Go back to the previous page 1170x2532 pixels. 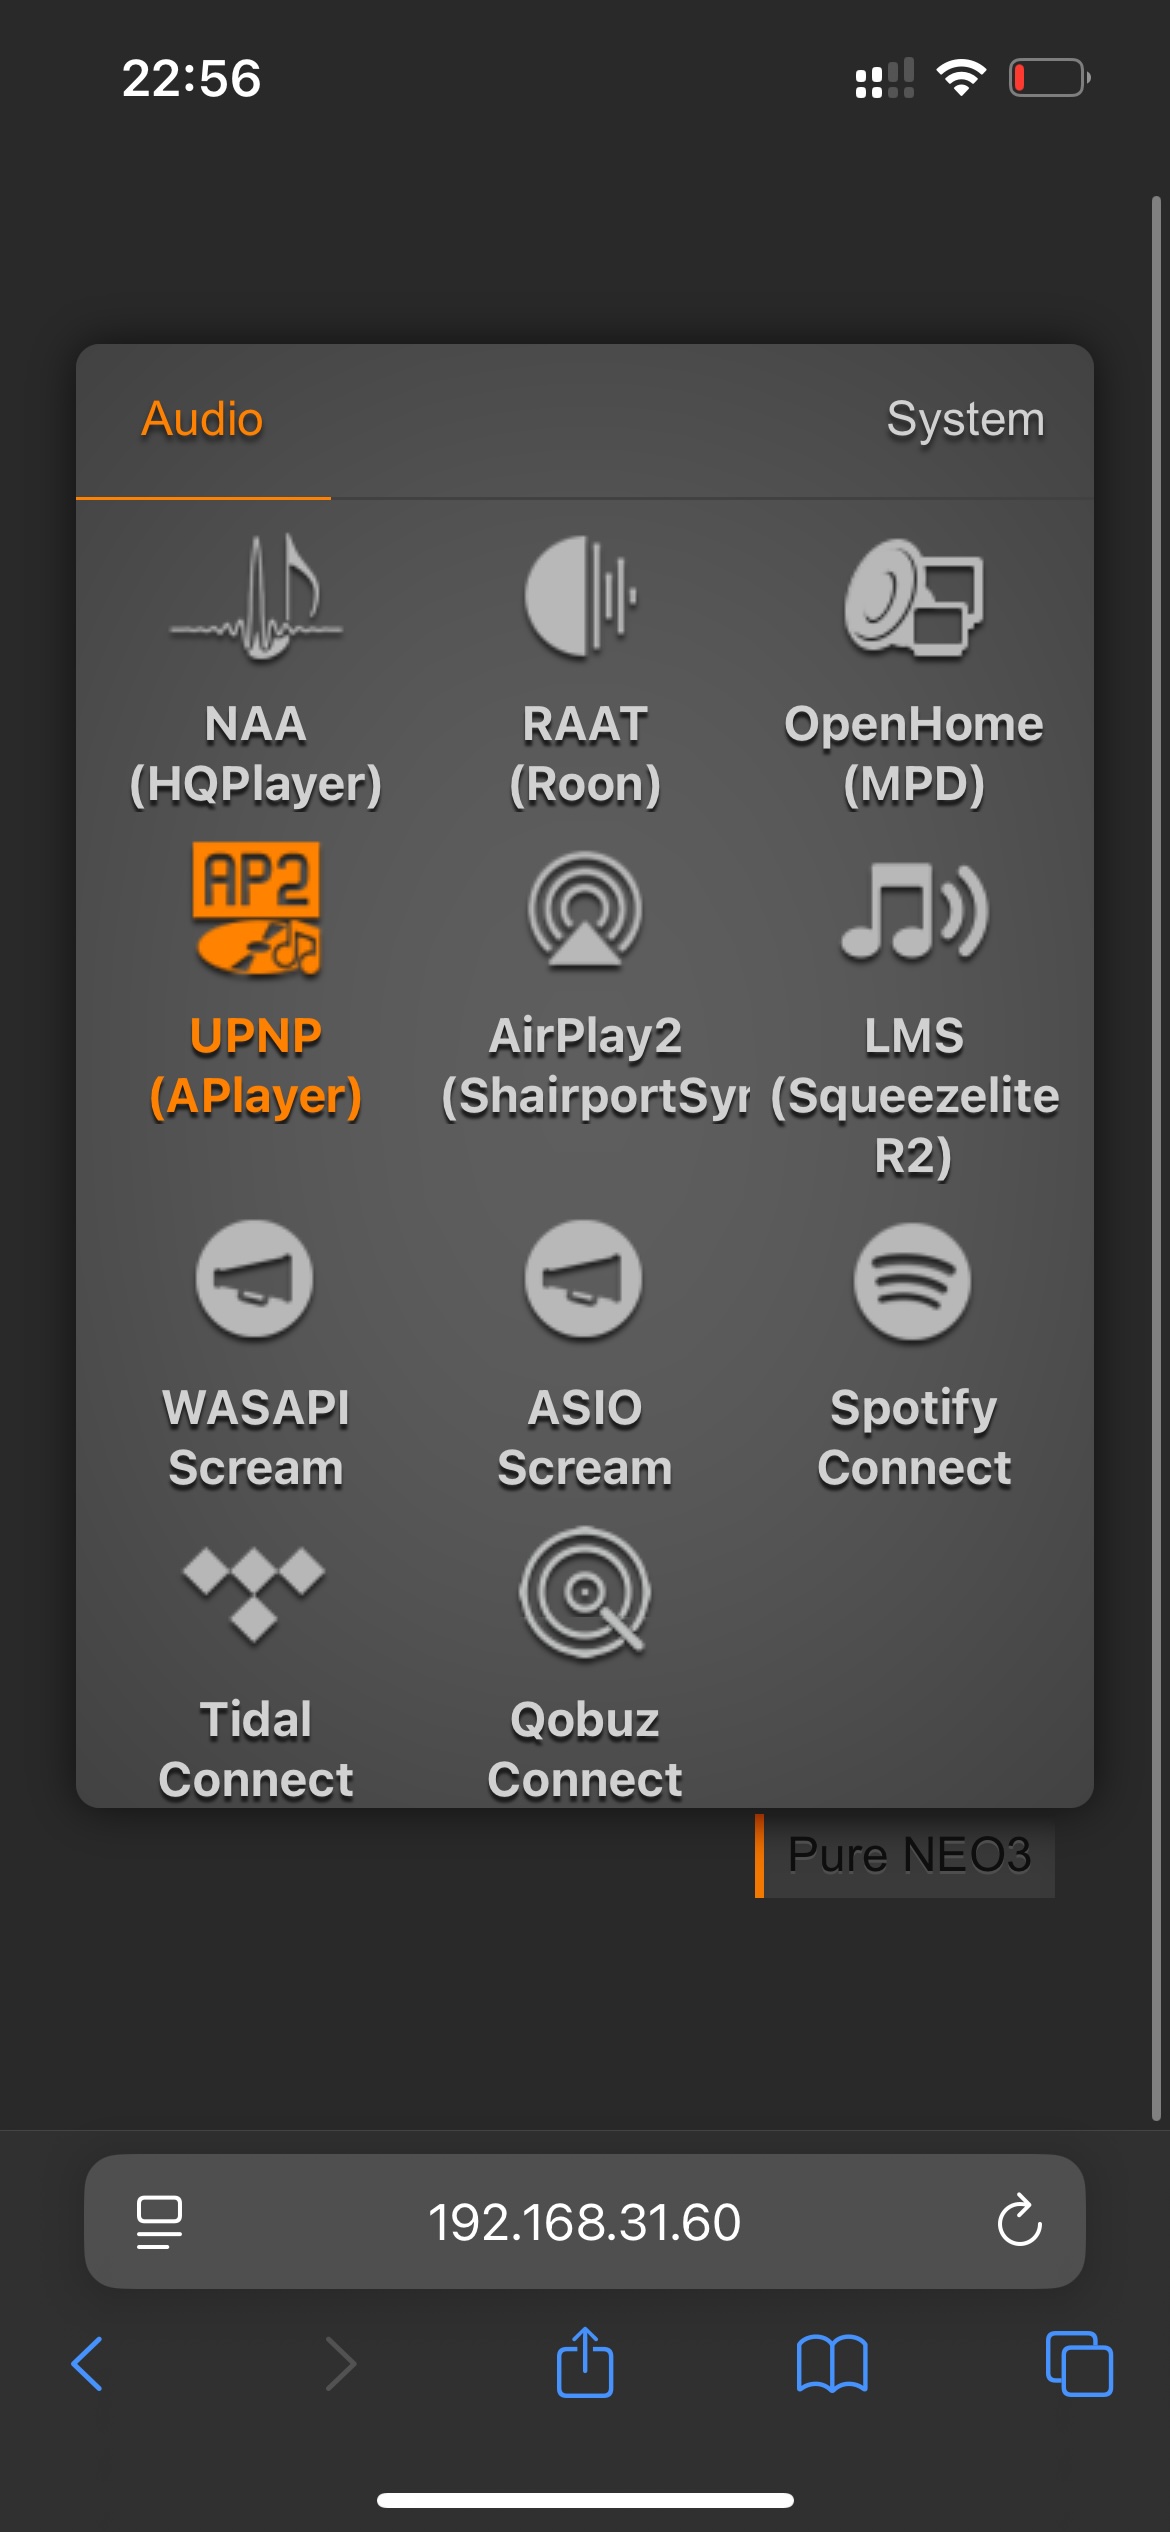(x=88, y=2364)
